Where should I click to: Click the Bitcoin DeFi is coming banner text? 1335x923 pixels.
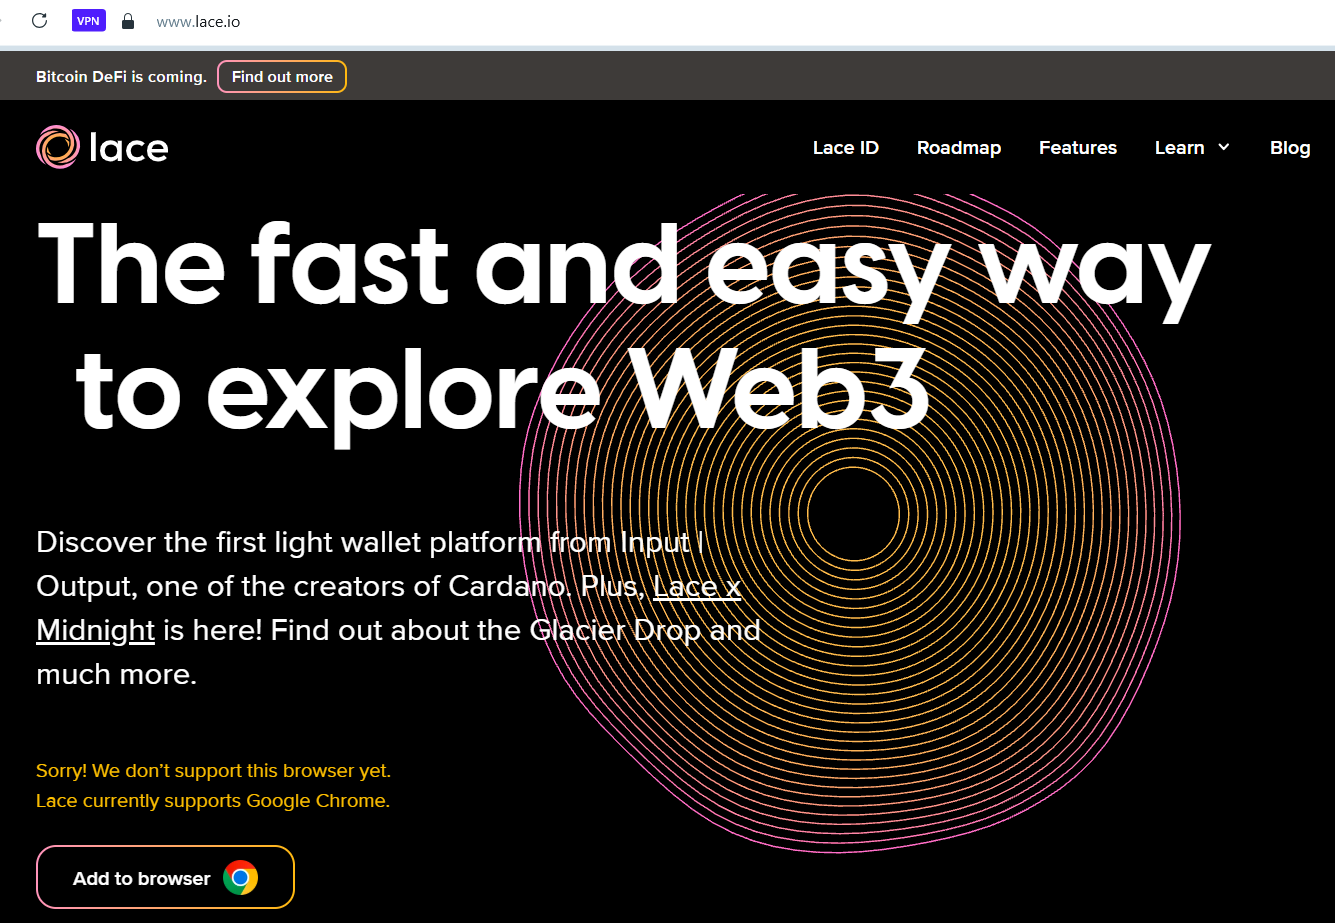[x=121, y=77]
